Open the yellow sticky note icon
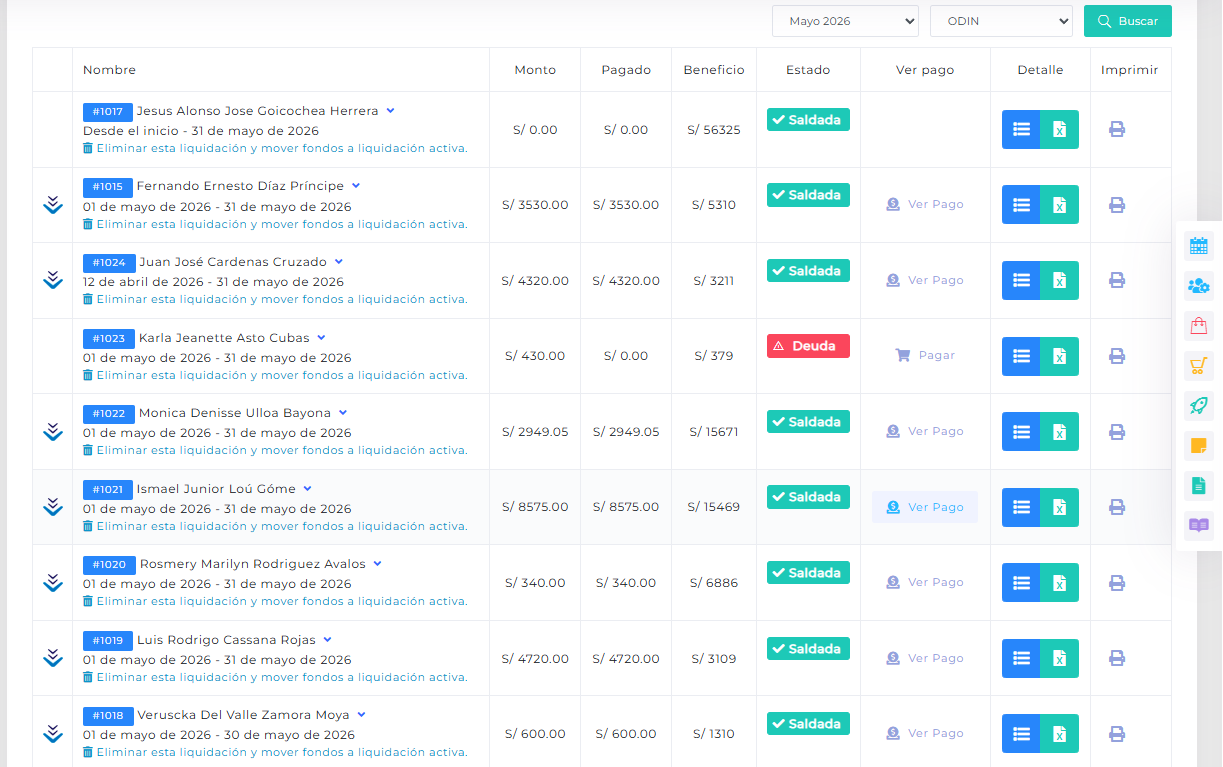 click(x=1198, y=446)
